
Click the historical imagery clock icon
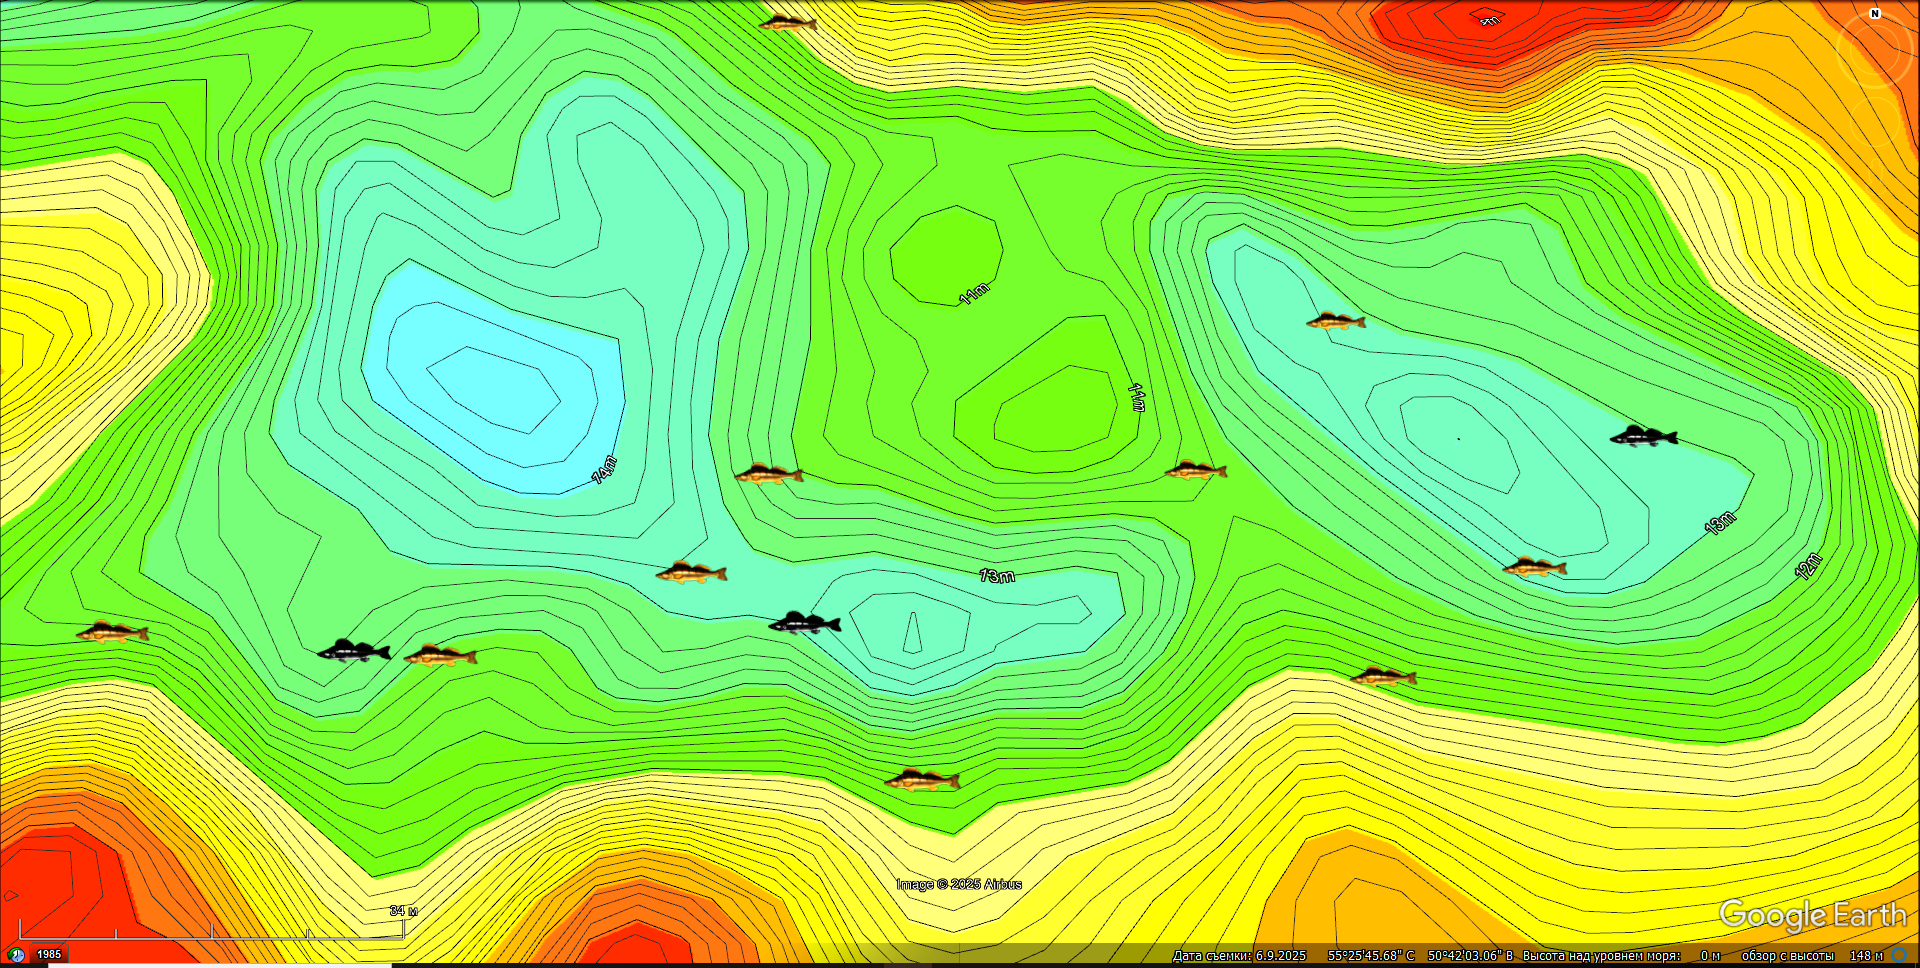coord(17,955)
